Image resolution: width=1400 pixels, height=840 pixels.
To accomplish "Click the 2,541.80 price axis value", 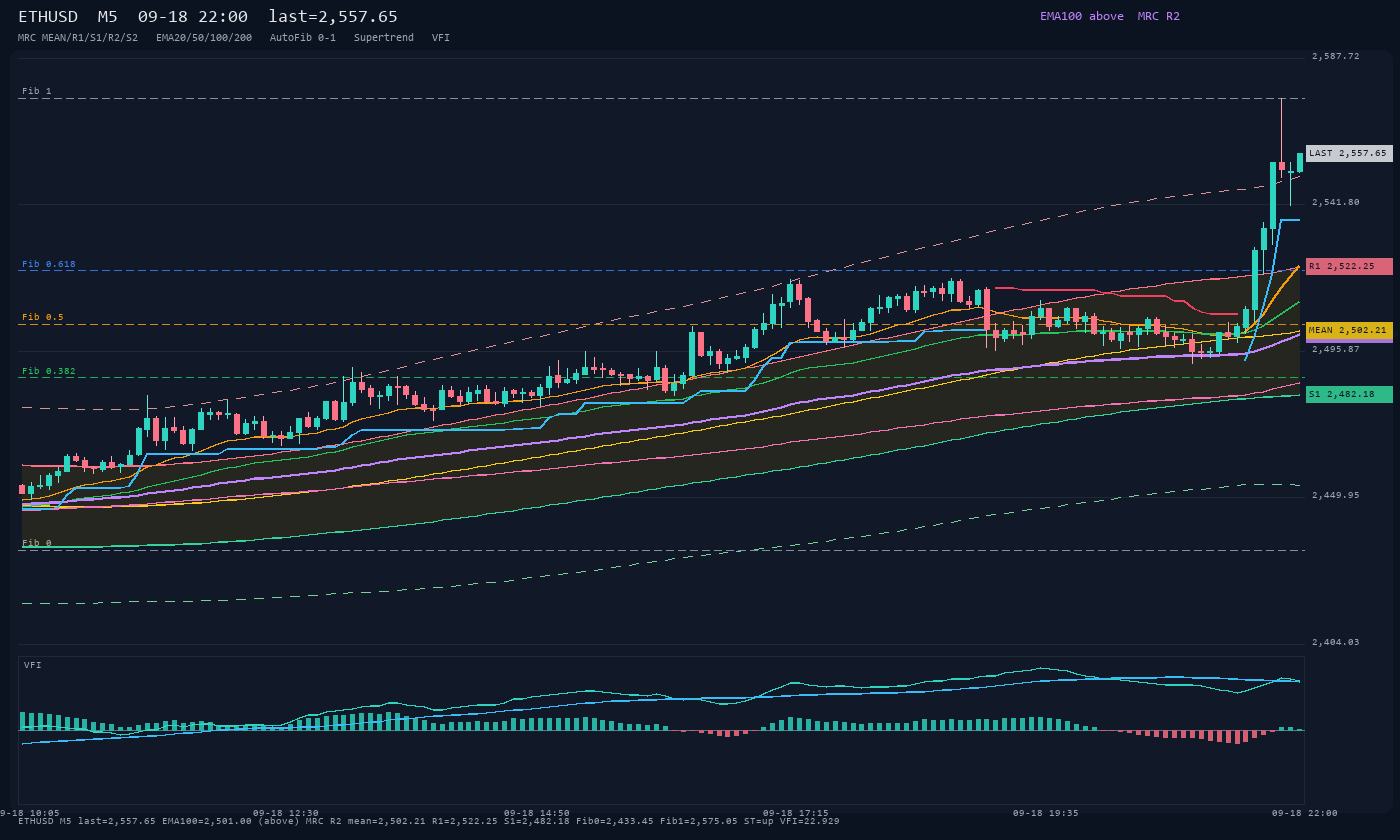I will (1336, 202).
